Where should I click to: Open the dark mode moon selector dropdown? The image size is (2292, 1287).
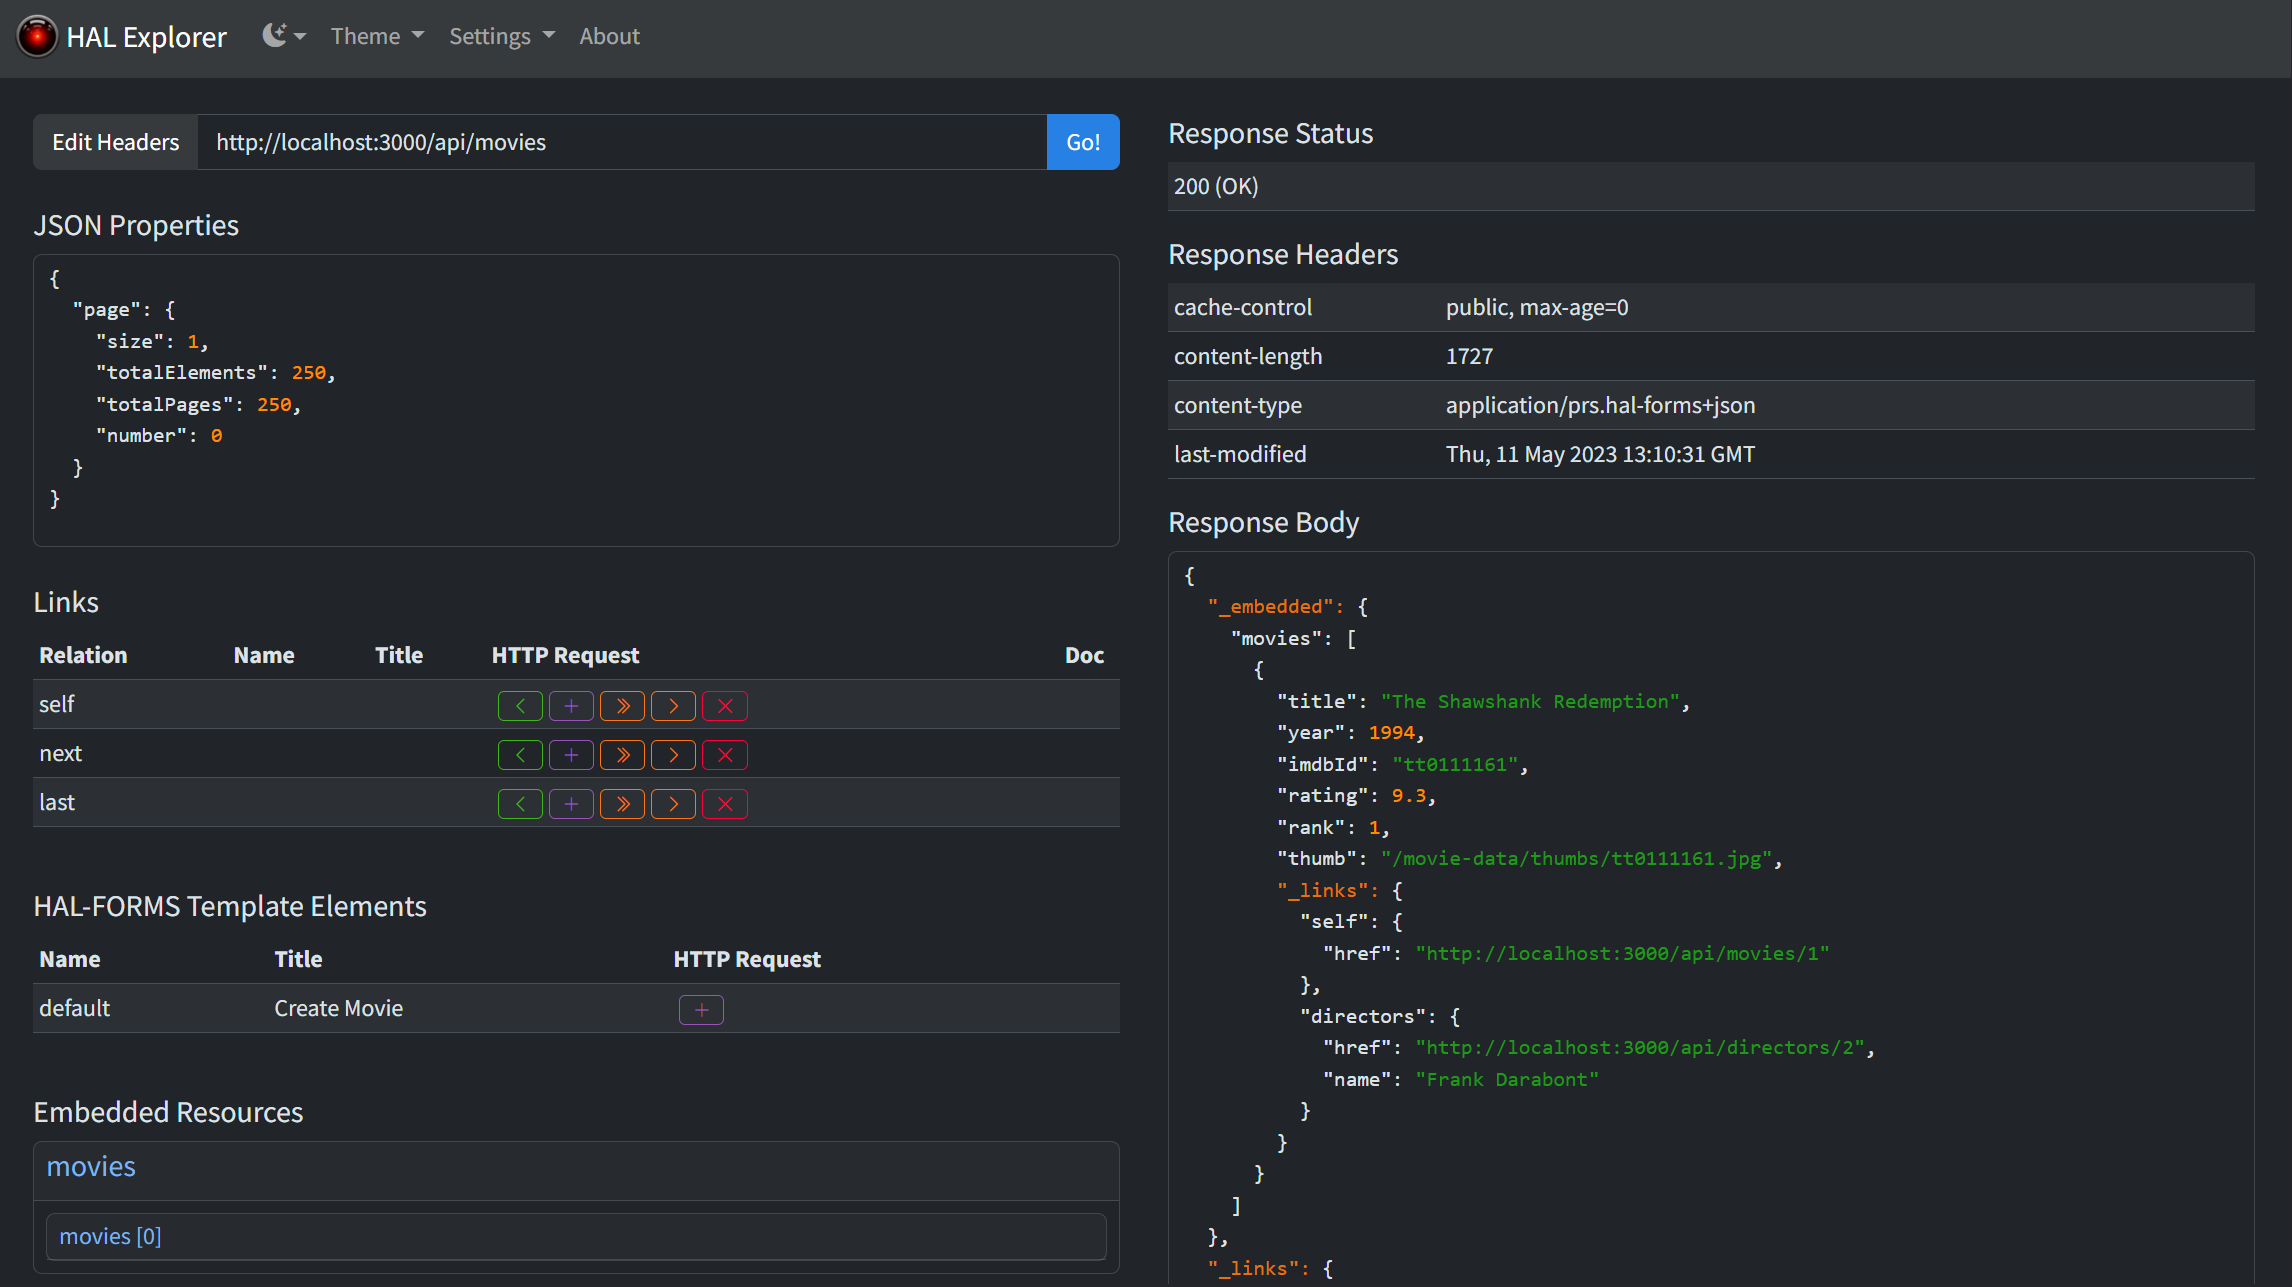click(x=283, y=36)
